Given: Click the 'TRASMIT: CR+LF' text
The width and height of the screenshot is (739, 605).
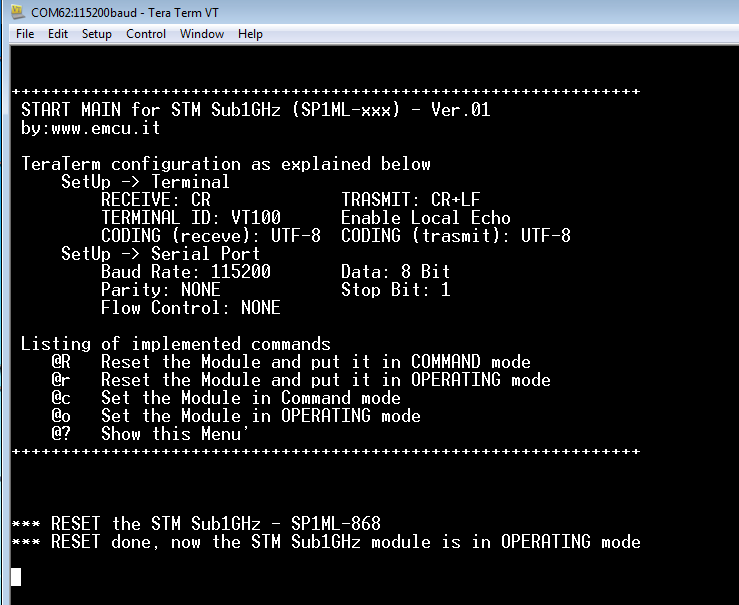Looking at the screenshot, I should click(411, 200).
